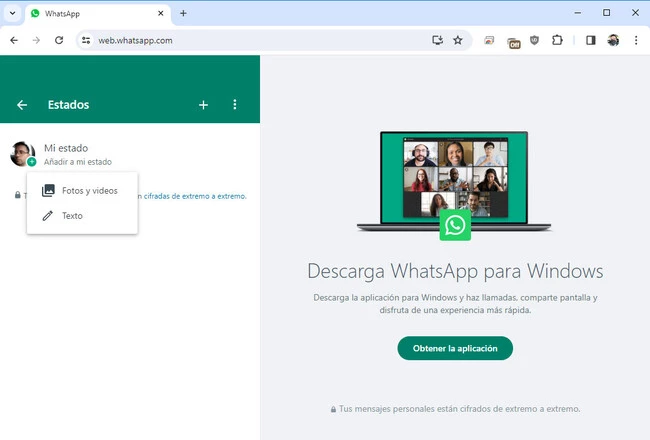
Task: Toggle the Chrome side panel
Action: [590, 40]
